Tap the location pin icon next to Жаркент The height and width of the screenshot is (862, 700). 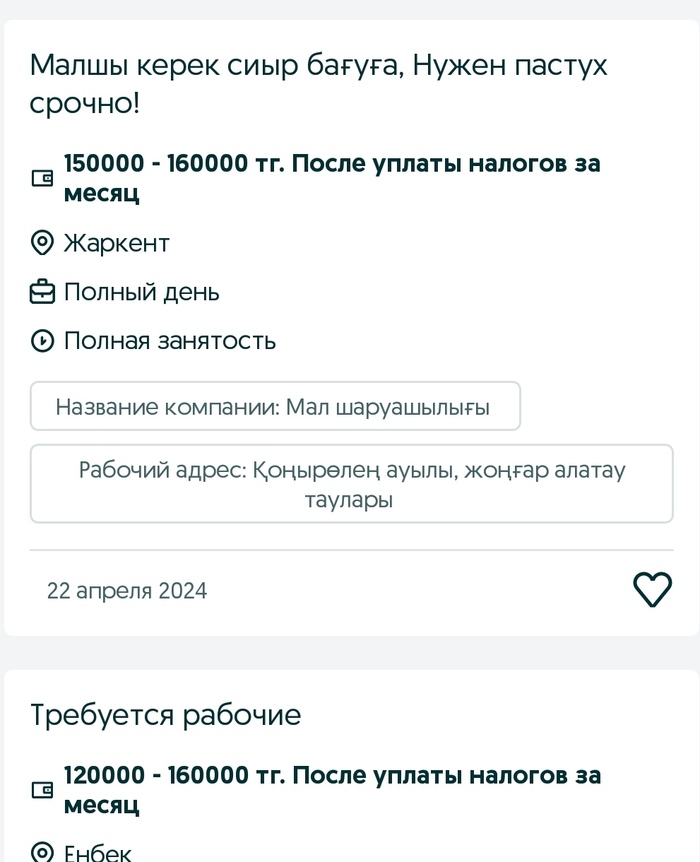(x=42, y=243)
